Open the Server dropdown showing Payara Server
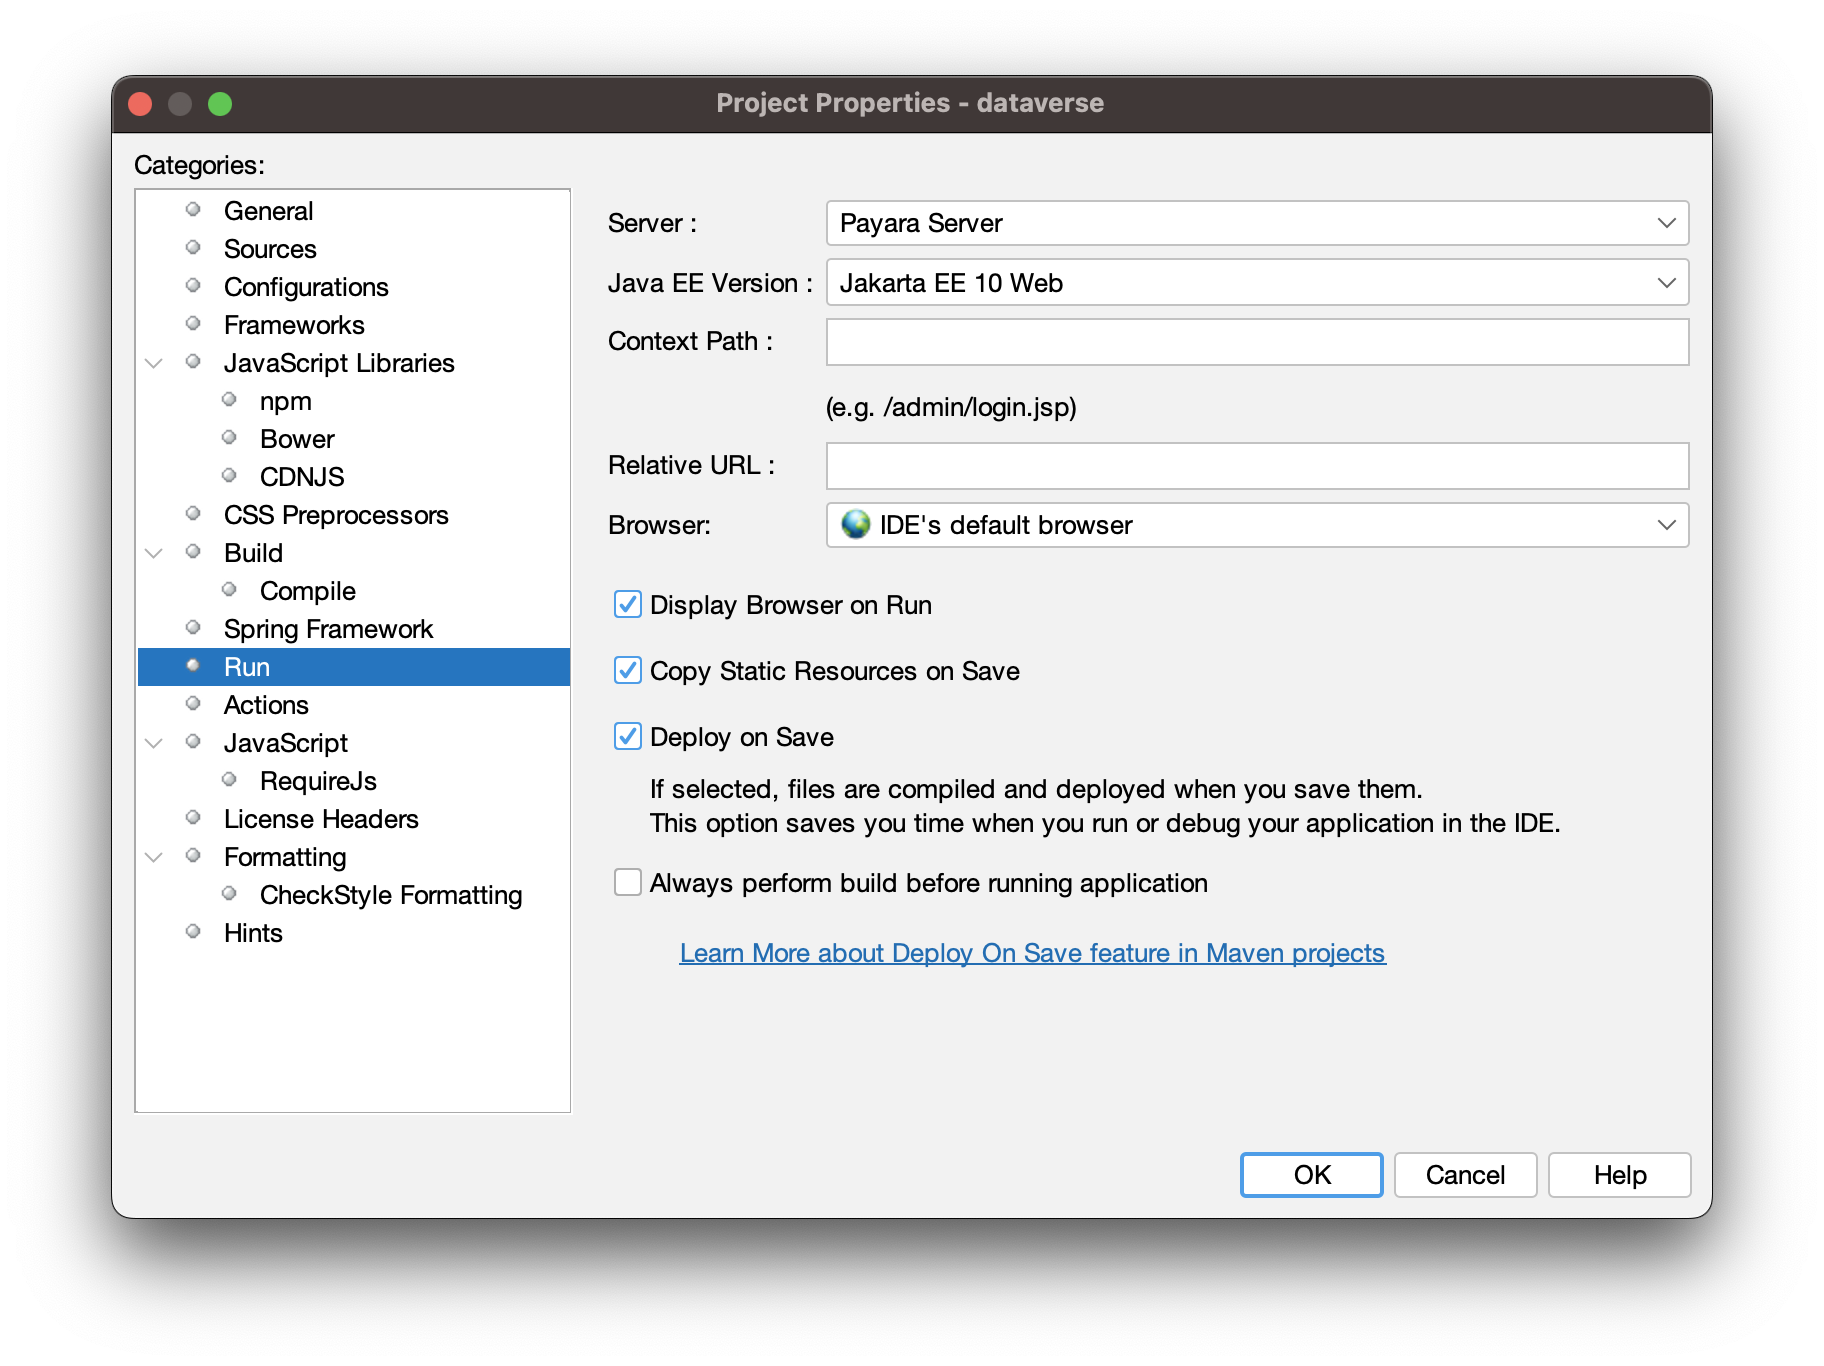This screenshot has width=1824, height=1366. click(1257, 223)
